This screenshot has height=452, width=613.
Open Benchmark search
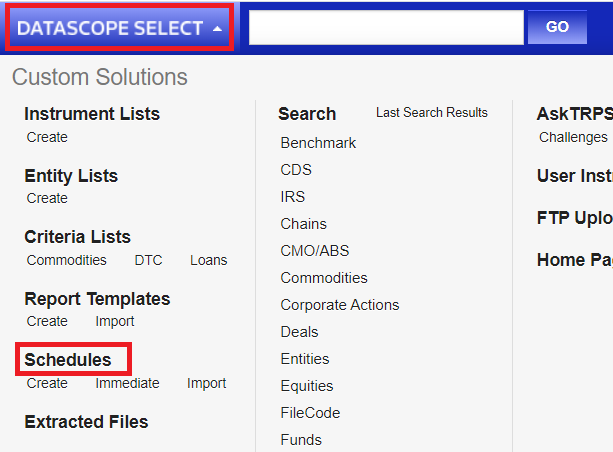click(x=318, y=143)
